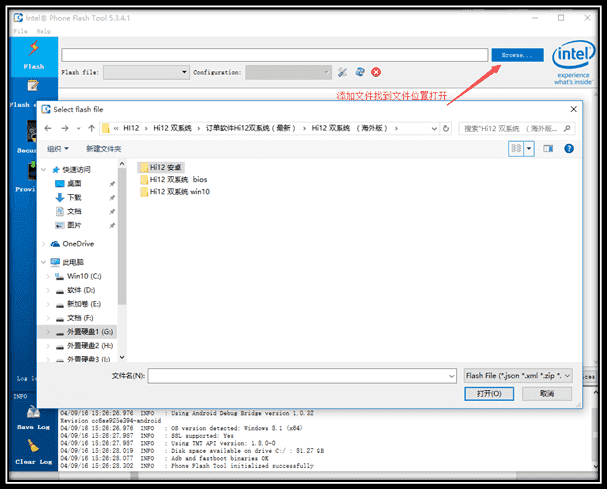This screenshot has width=607, height=489.
Task: Open the 组织 menu
Action: (58, 149)
